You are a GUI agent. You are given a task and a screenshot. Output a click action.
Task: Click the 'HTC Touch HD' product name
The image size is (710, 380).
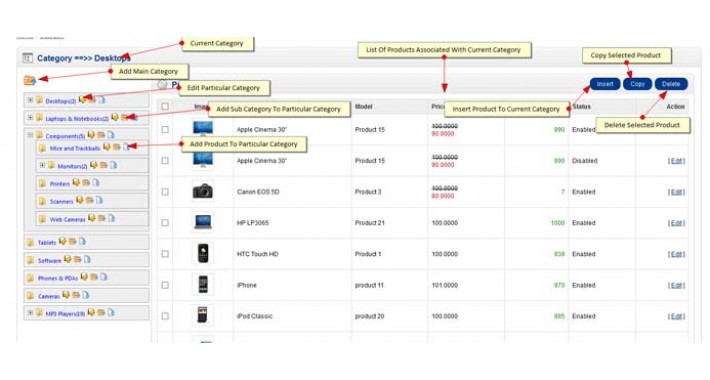point(258,254)
